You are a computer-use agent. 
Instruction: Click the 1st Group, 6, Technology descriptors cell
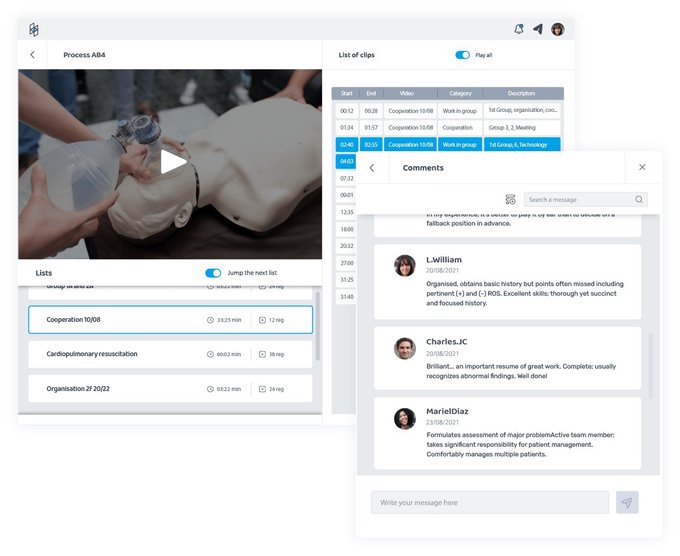tap(522, 144)
